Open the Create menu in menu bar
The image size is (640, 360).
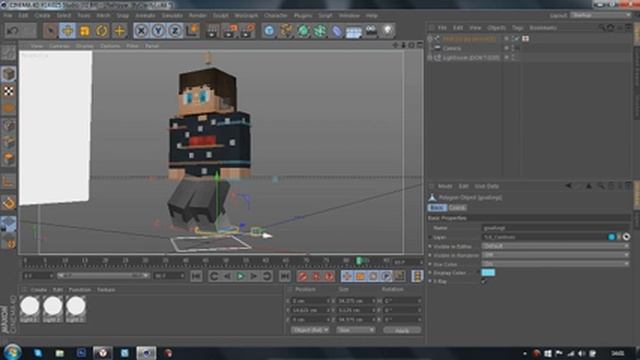pyautogui.click(x=42, y=16)
